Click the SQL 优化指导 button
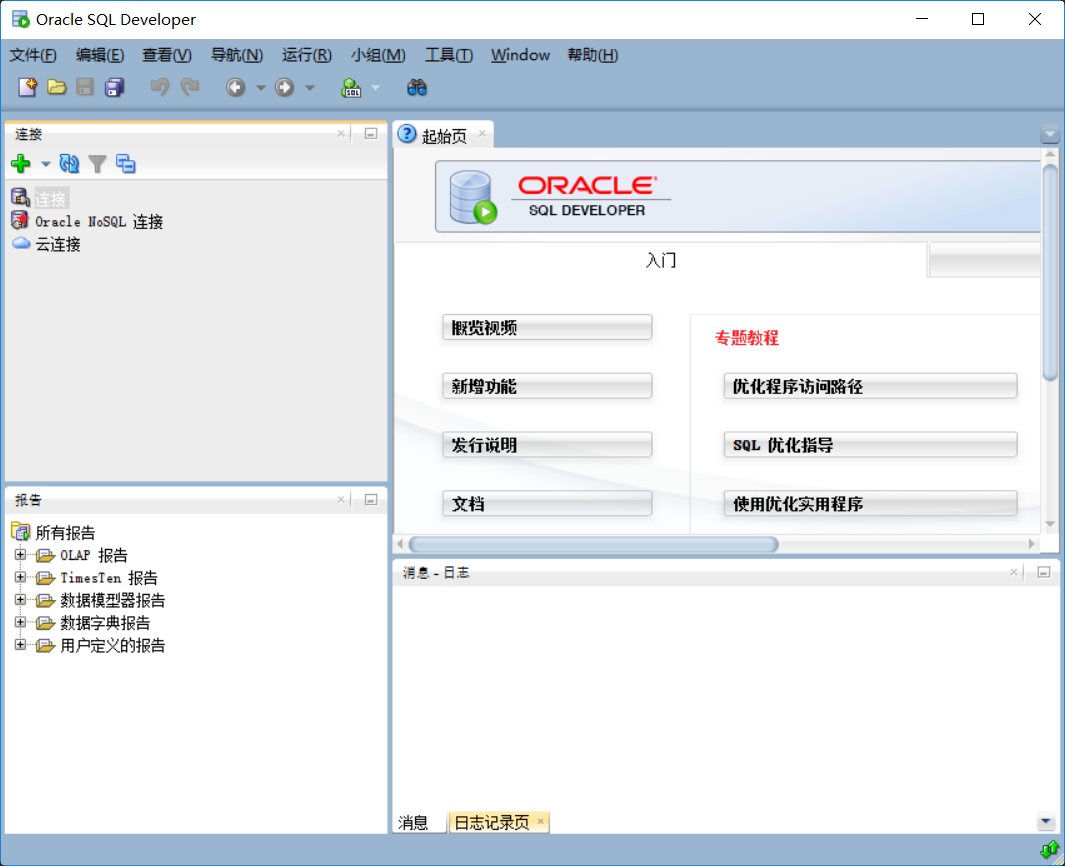The width and height of the screenshot is (1065, 866). click(x=869, y=446)
